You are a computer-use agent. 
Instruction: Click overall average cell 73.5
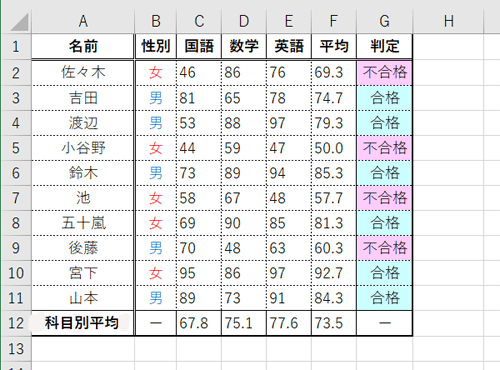coord(334,323)
